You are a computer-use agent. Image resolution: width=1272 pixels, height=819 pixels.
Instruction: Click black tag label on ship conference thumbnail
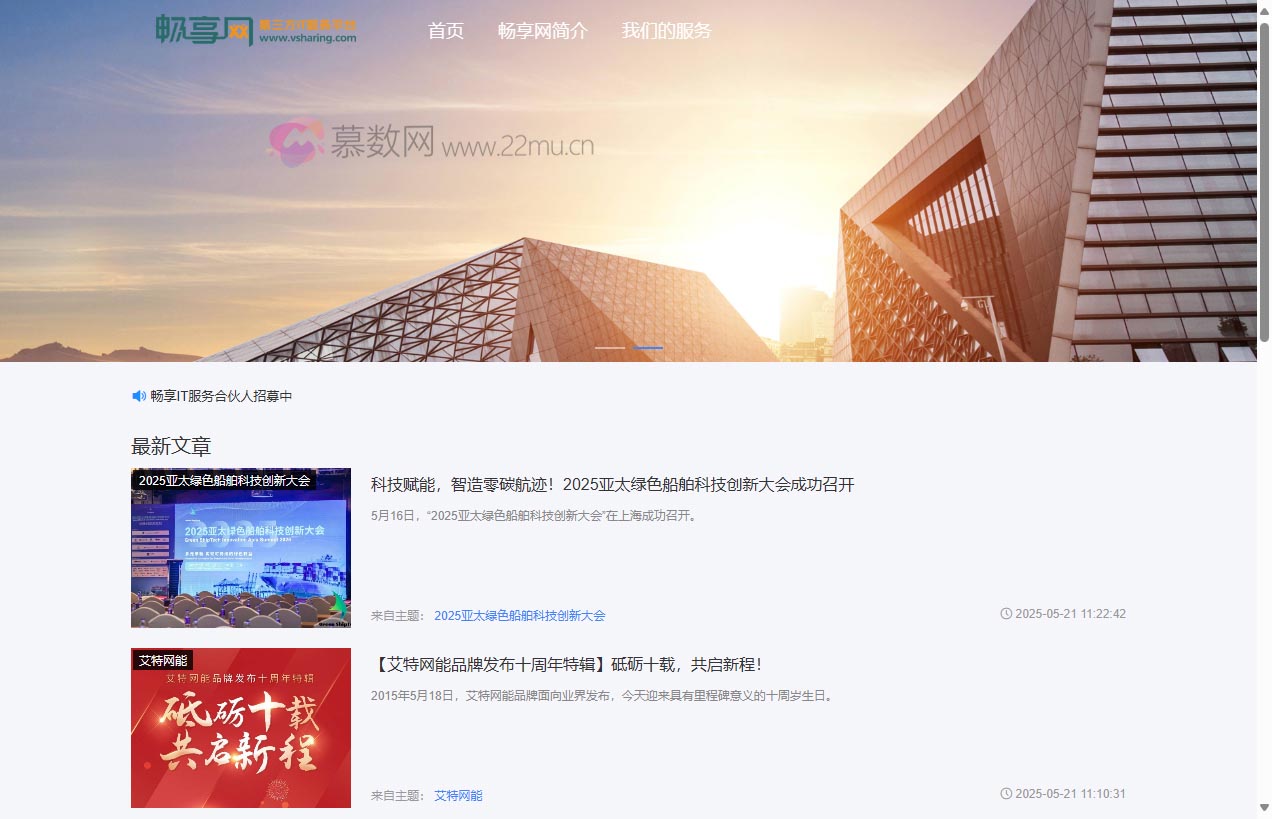pos(224,480)
